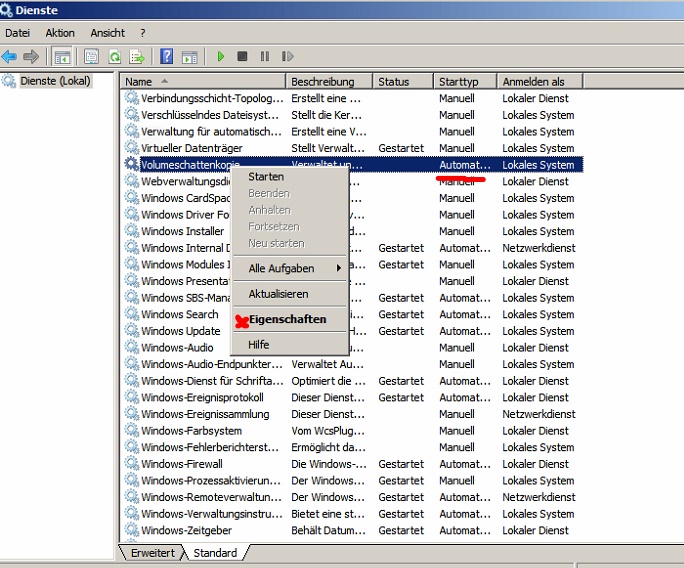Sort by the Beschreibung column header
Viewport: 684px width, 568px height.
coord(329,82)
